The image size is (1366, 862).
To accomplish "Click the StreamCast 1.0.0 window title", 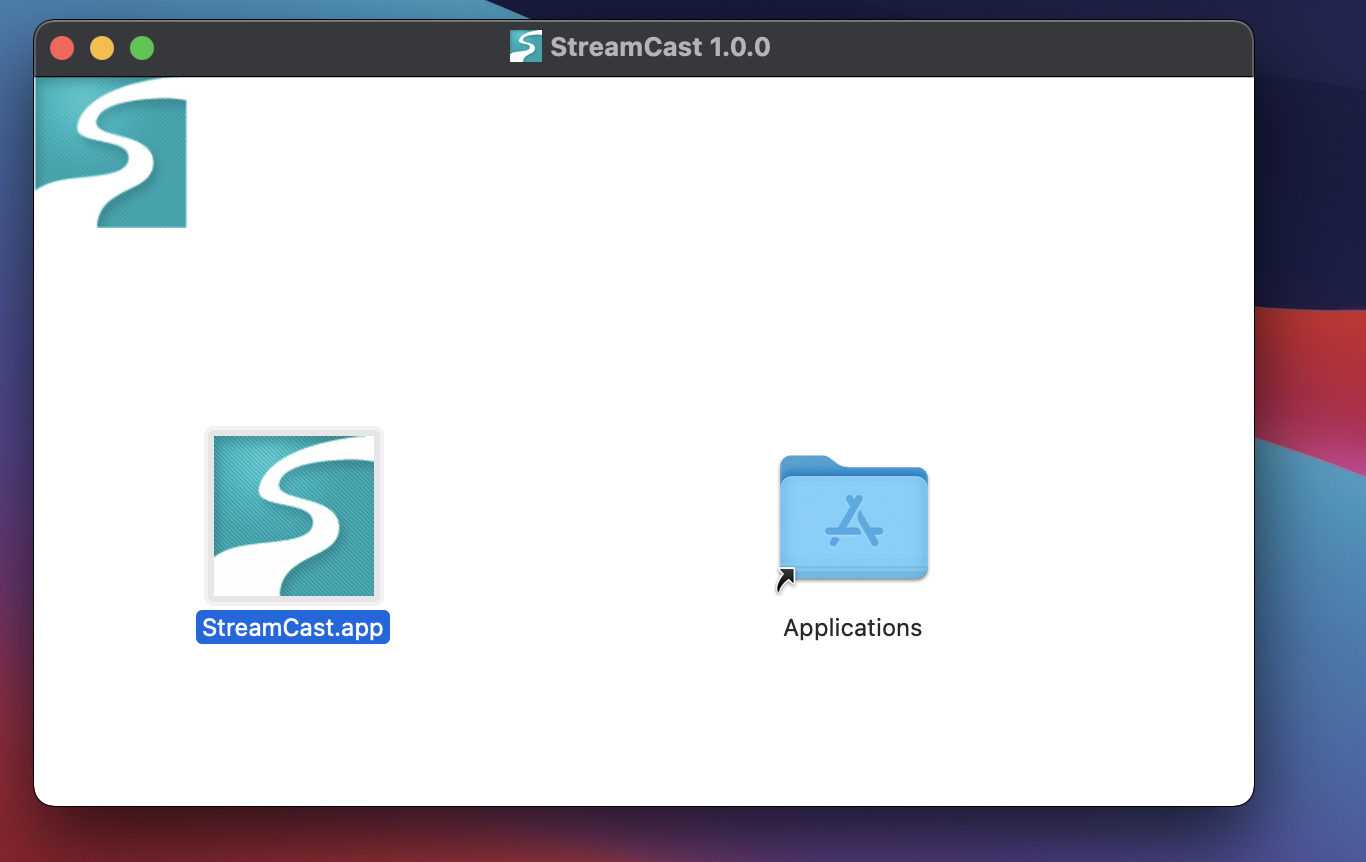I will [660, 46].
